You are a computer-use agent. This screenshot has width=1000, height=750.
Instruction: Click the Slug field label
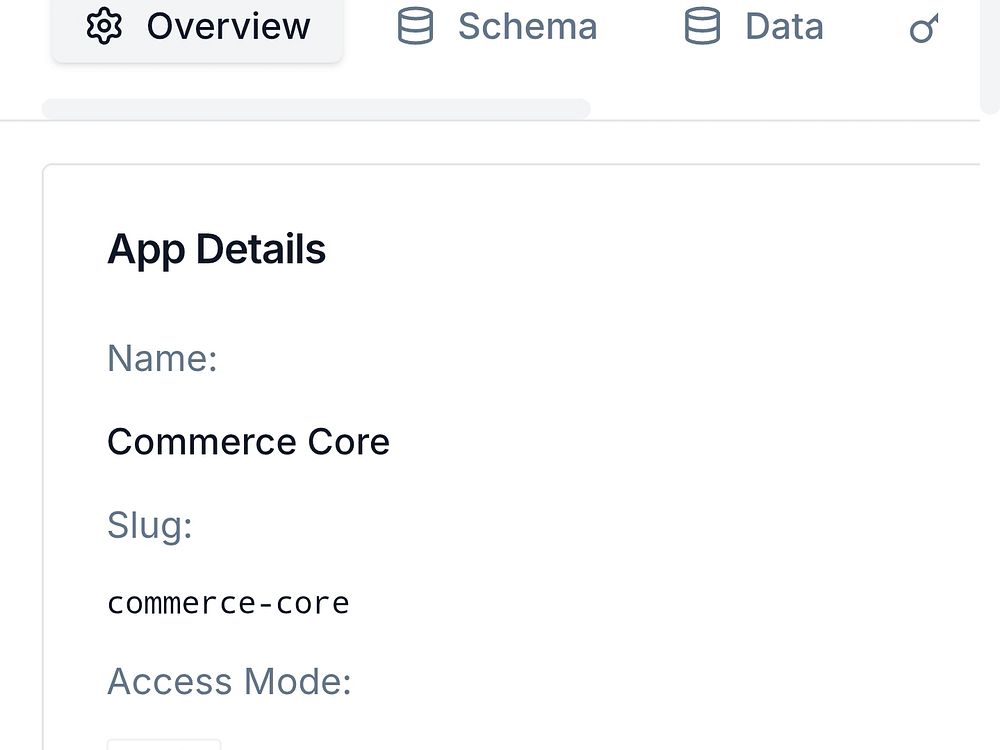(x=150, y=525)
